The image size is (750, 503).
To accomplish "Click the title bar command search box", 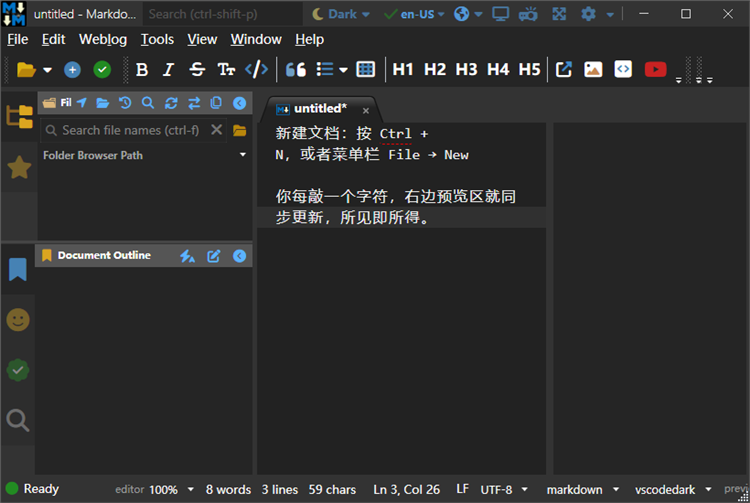I will pos(223,14).
